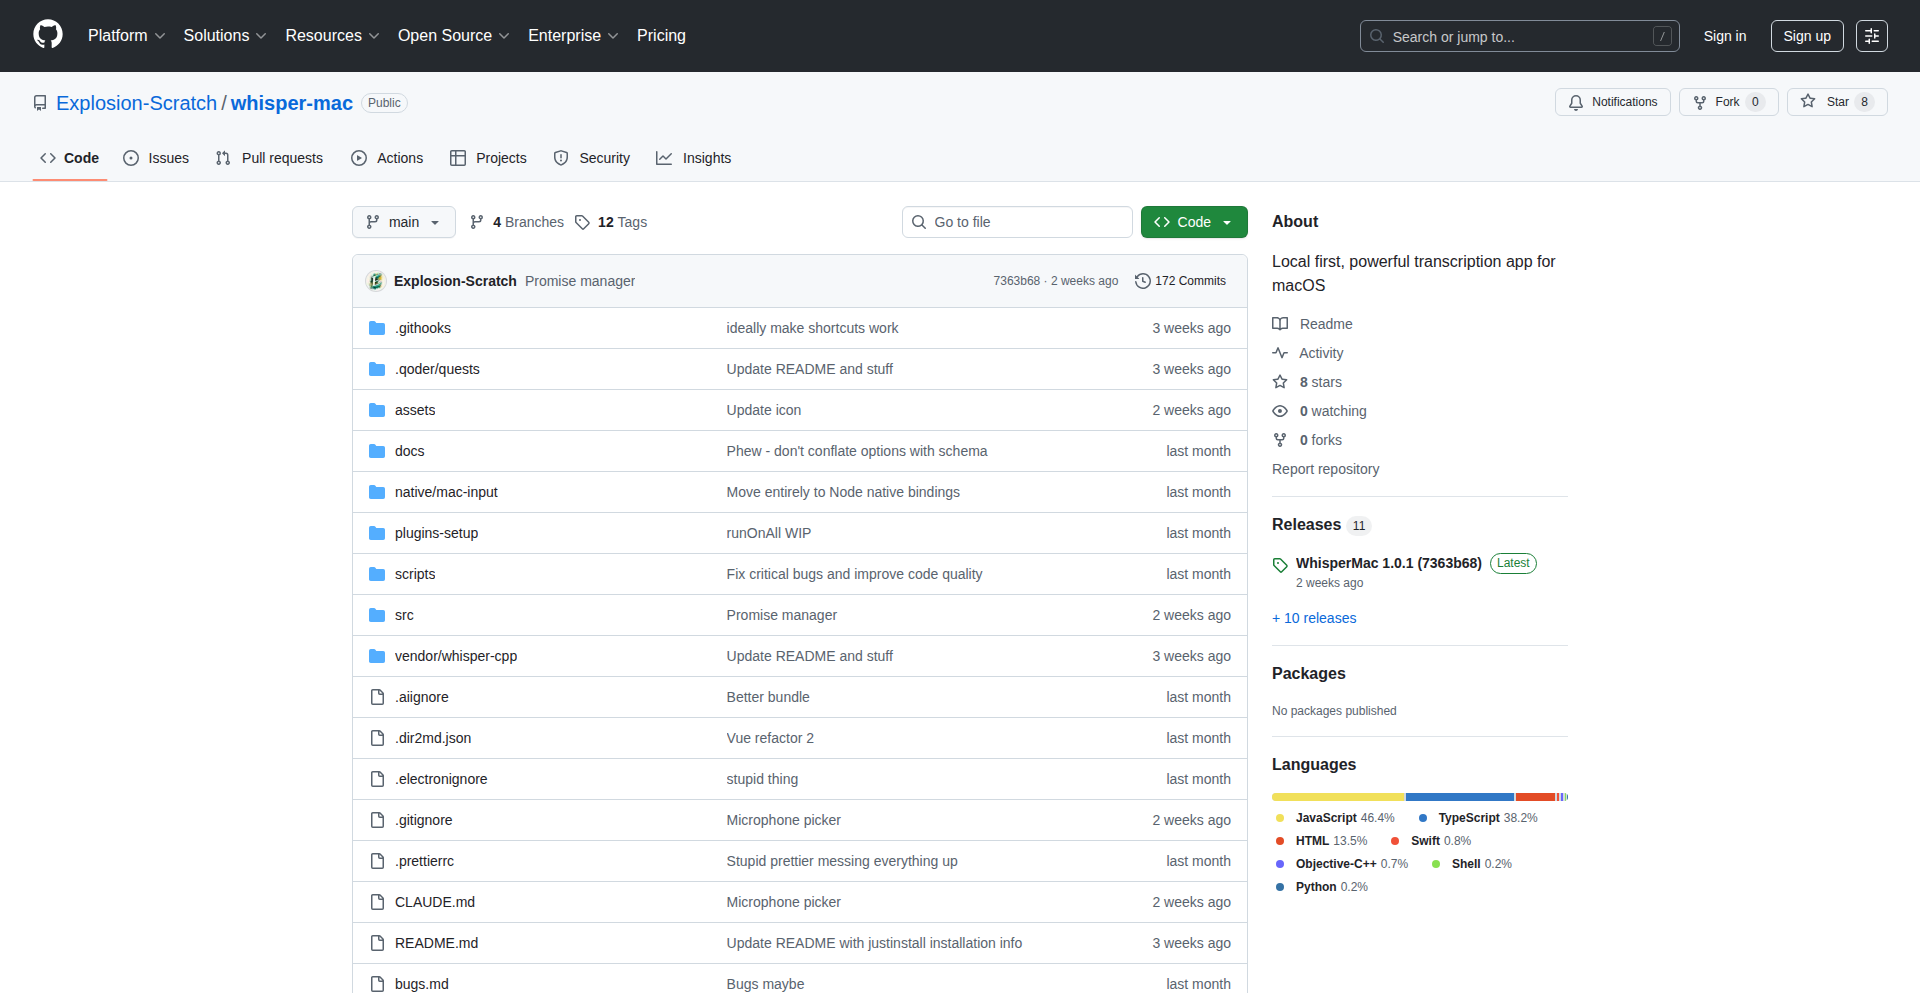Open the .githooks folder
The height and width of the screenshot is (993, 1920).
(423, 328)
